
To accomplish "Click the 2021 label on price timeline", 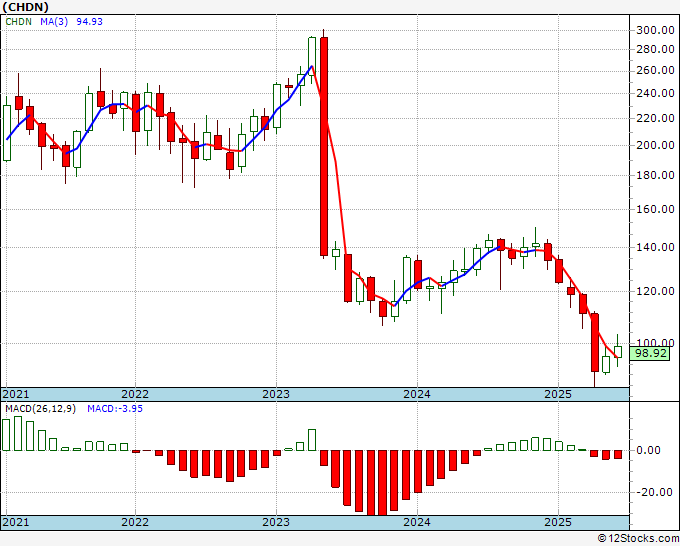I will click(x=16, y=394).
